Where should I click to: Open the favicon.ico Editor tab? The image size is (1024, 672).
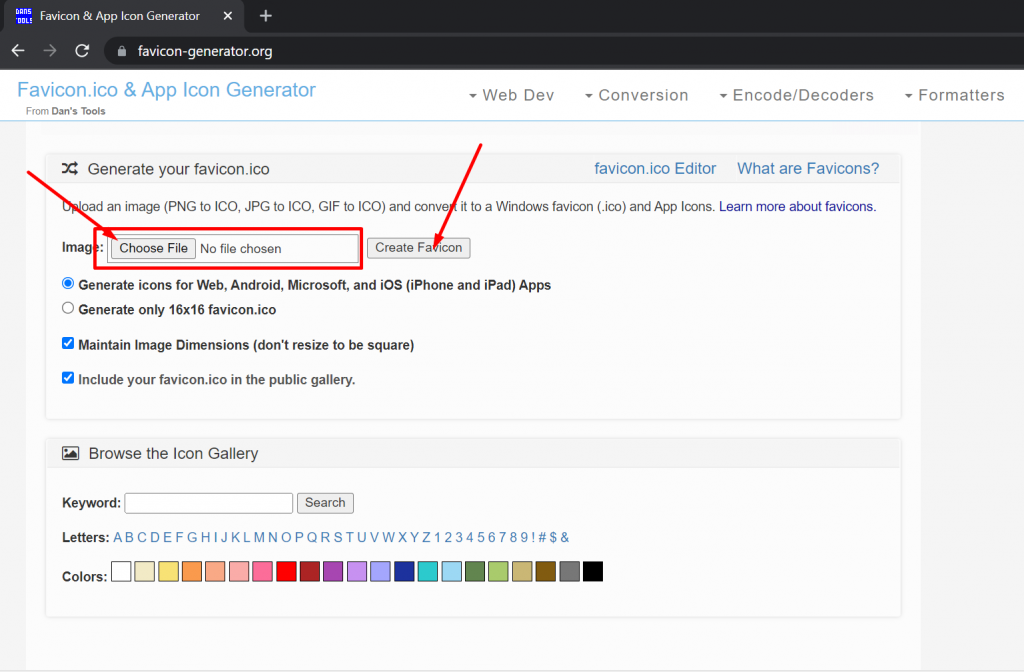(x=655, y=168)
